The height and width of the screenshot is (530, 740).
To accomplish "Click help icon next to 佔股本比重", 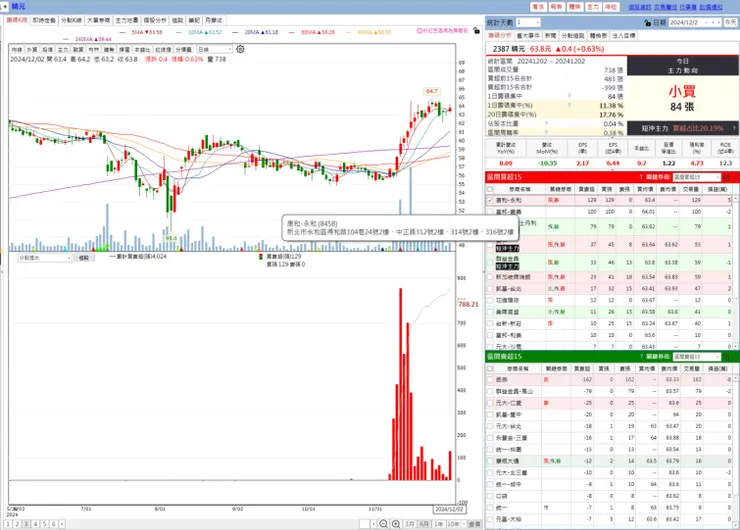I will coord(547,124).
